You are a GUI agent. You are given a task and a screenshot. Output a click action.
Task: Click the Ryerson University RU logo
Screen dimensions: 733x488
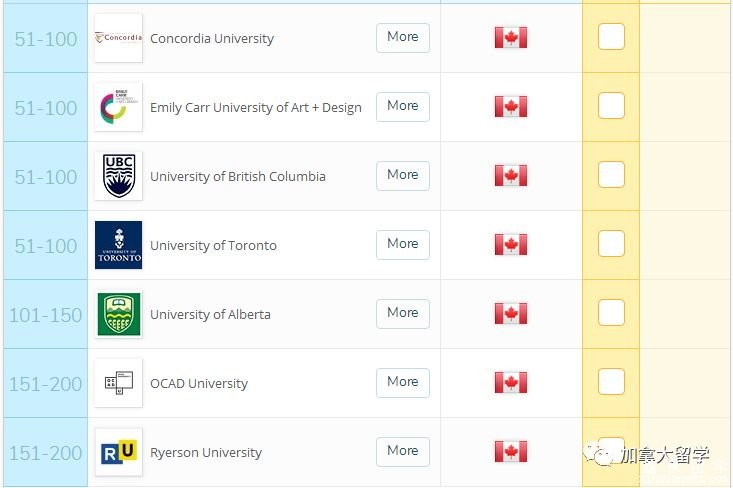[x=118, y=452]
